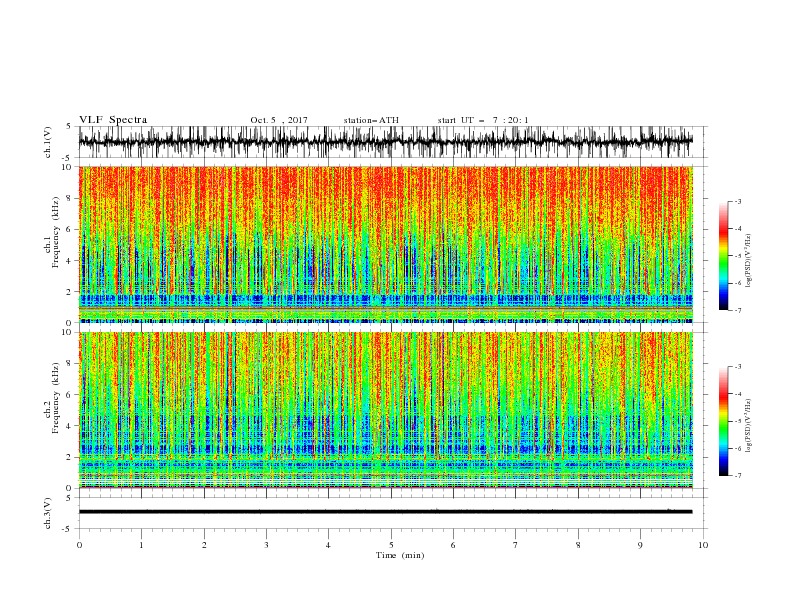The width and height of the screenshot is (792, 612).
Task: Click time axis tick label "10"
Action: coord(703,545)
